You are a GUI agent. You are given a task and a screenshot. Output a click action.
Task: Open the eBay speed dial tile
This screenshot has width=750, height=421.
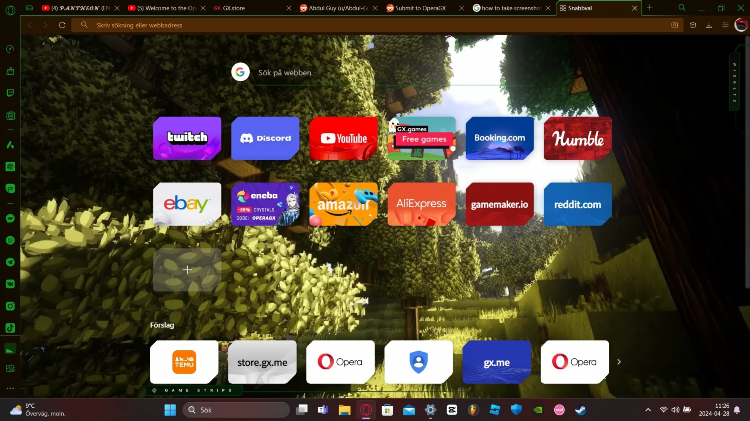point(187,204)
